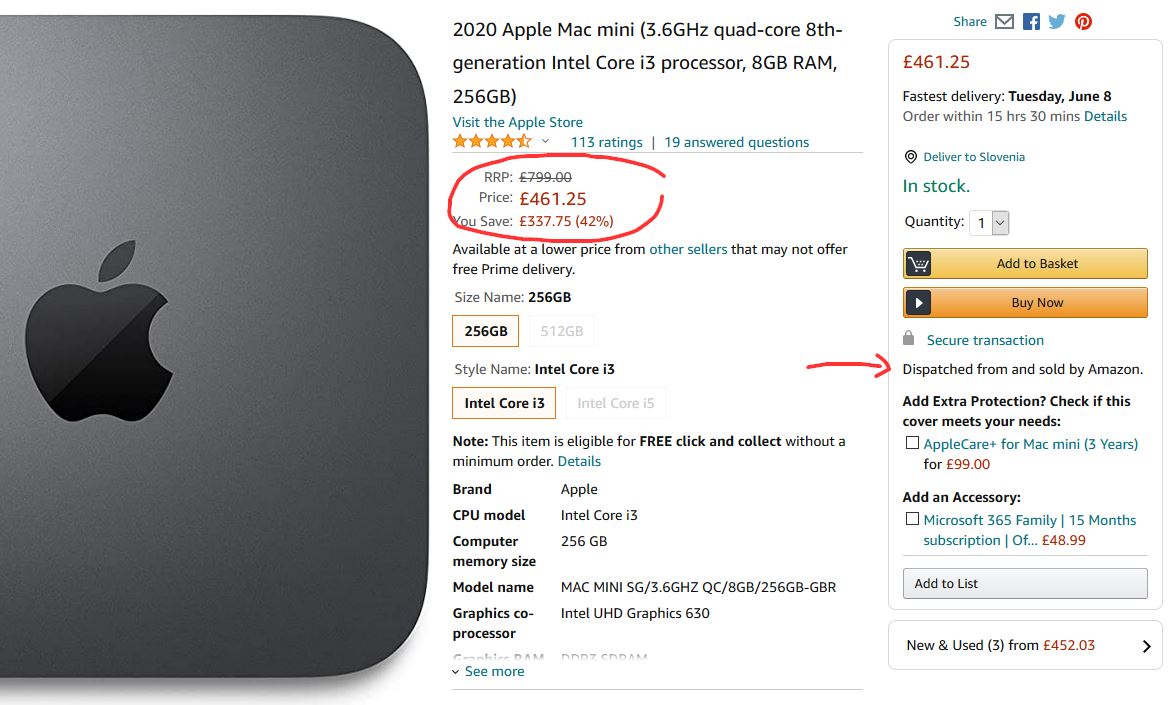This screenshot has height=705, width=1176.
Task: Click the star rating icons
Action: (x=491, y=142)
